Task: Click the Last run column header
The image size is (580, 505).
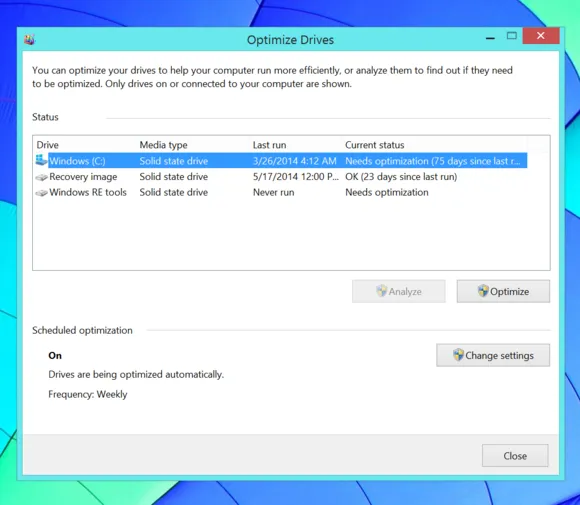Action: [x=269, y=145]
